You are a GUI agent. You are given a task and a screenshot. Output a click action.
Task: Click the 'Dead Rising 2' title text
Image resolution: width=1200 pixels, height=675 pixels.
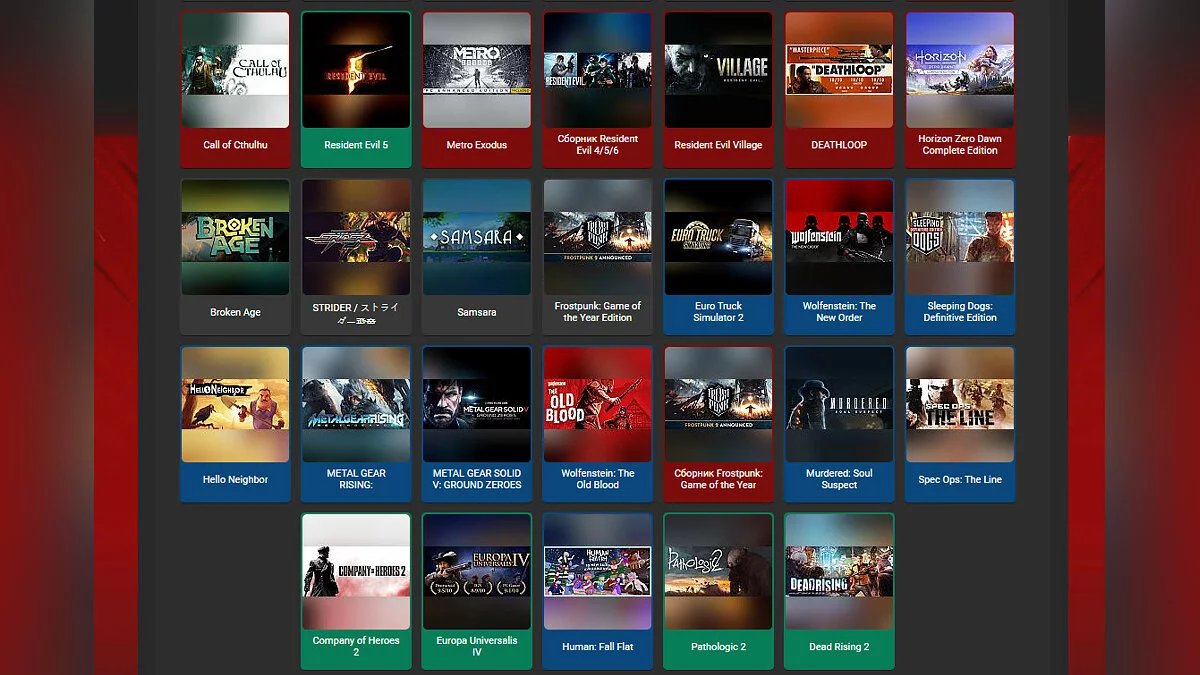click(839, 646)
